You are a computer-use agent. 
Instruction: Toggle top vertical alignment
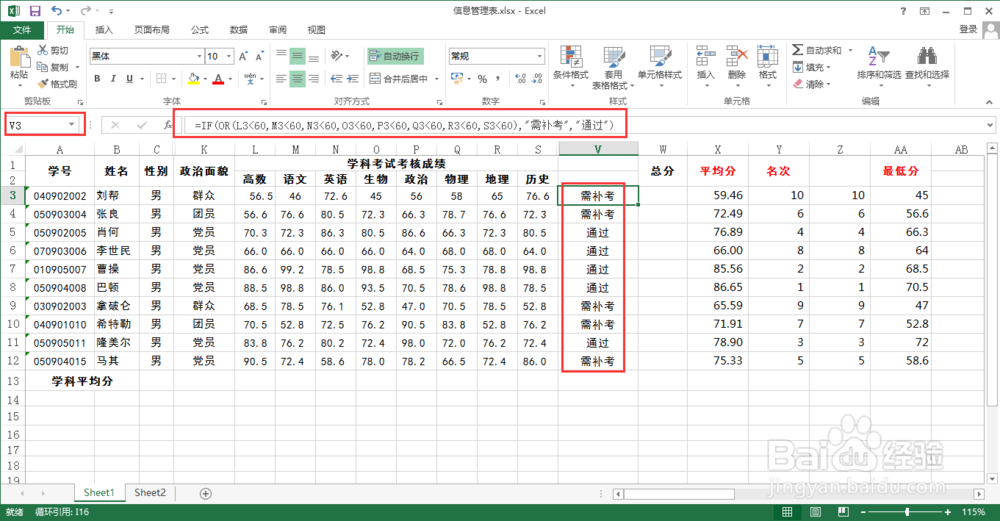[281, 56]
